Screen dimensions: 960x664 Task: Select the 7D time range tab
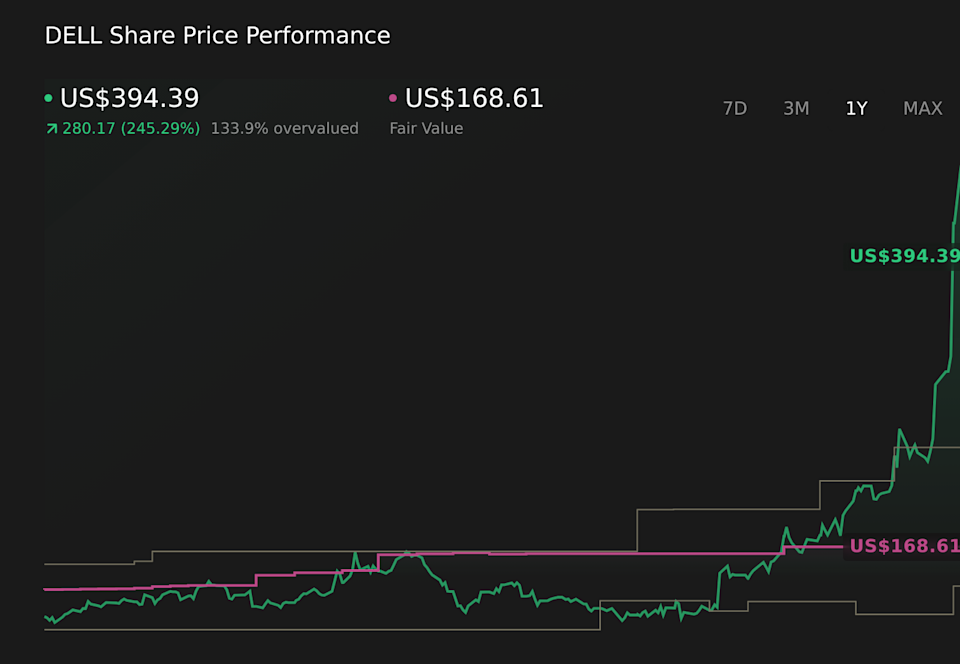pos(735,109)
